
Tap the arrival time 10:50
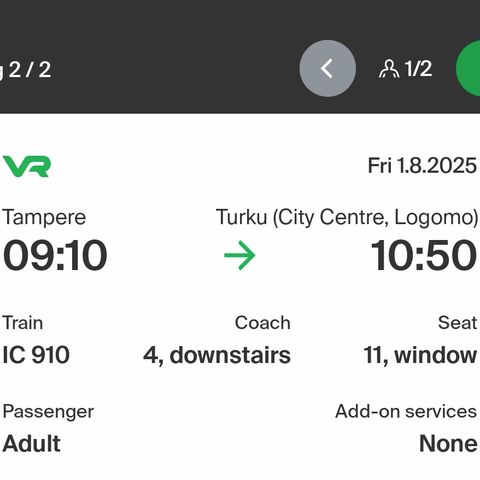coord(423,256)
